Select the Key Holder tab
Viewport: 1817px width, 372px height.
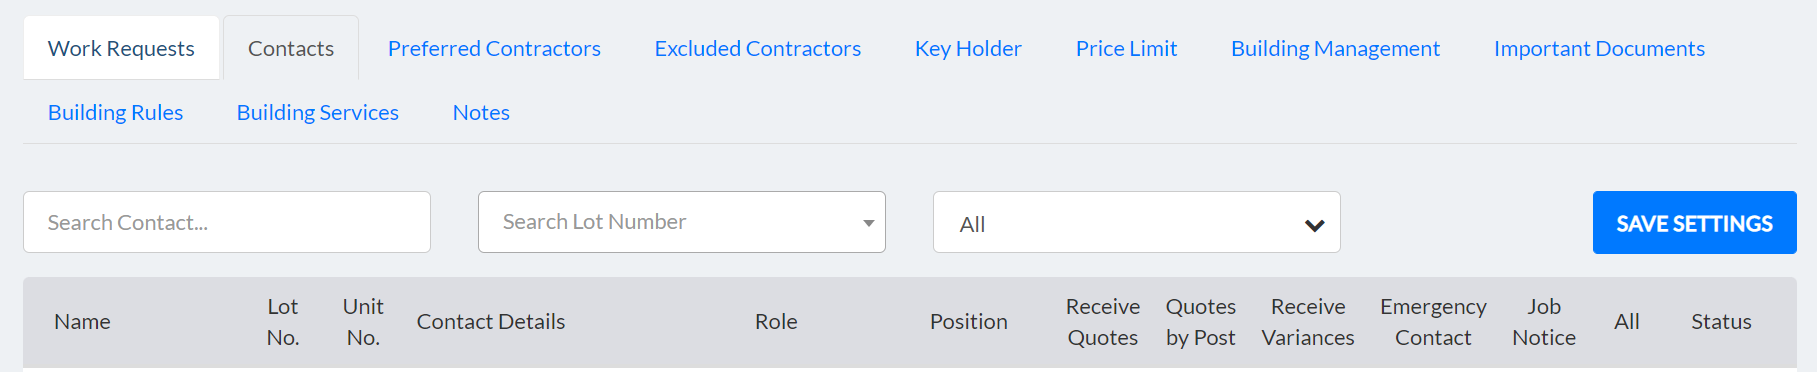(x=968, y=48)
